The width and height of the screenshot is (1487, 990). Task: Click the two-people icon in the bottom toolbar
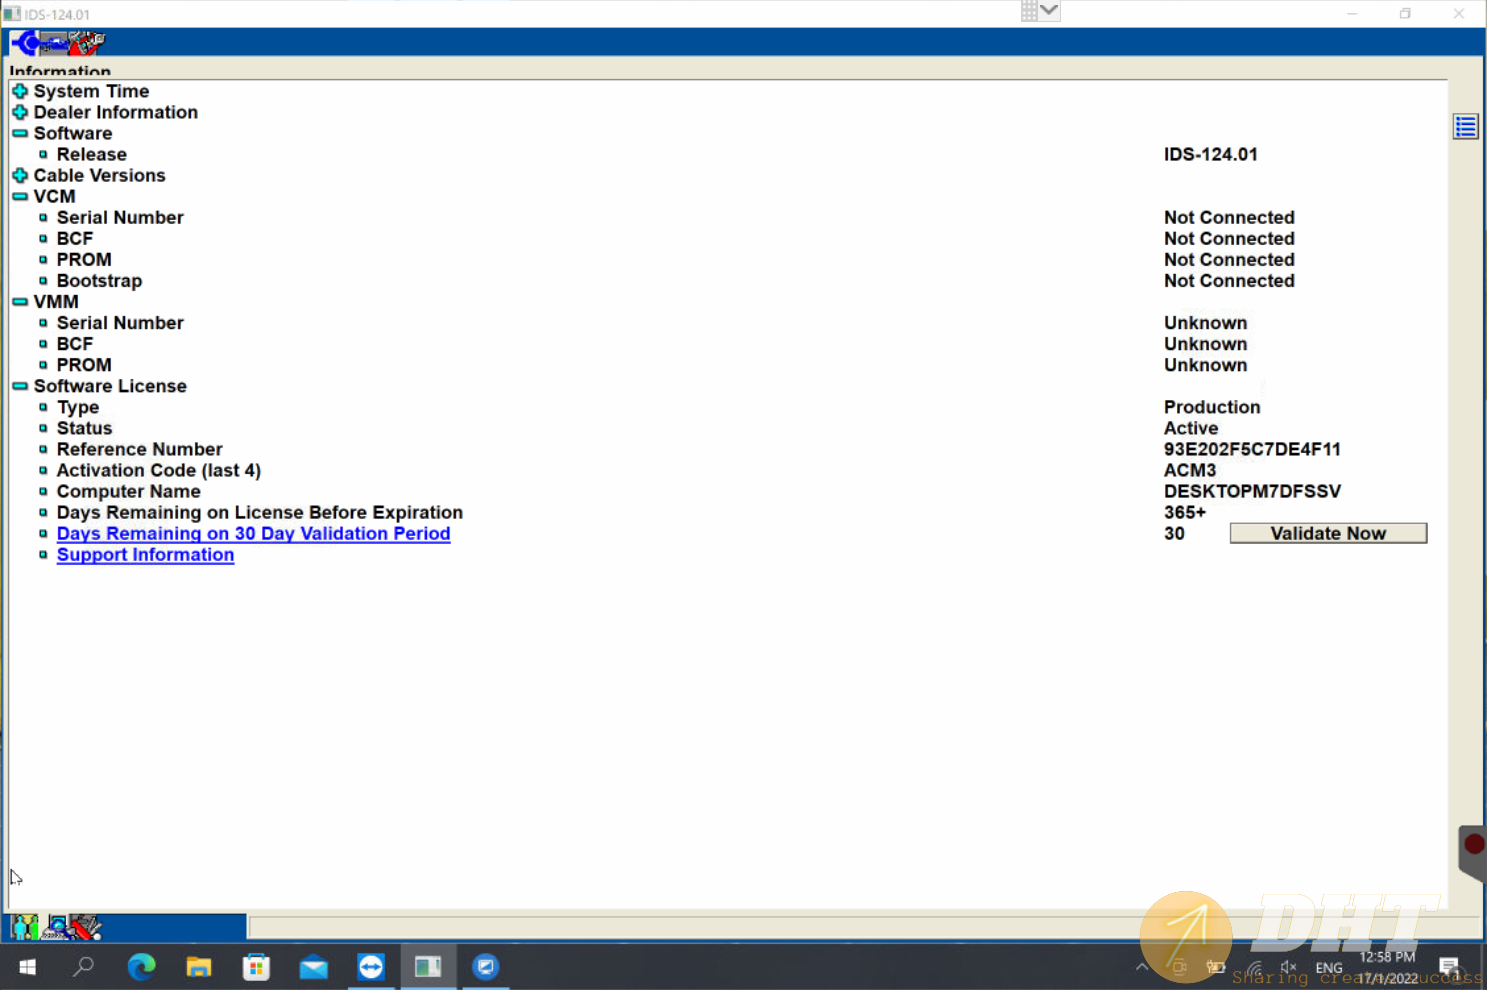(25, 927)
